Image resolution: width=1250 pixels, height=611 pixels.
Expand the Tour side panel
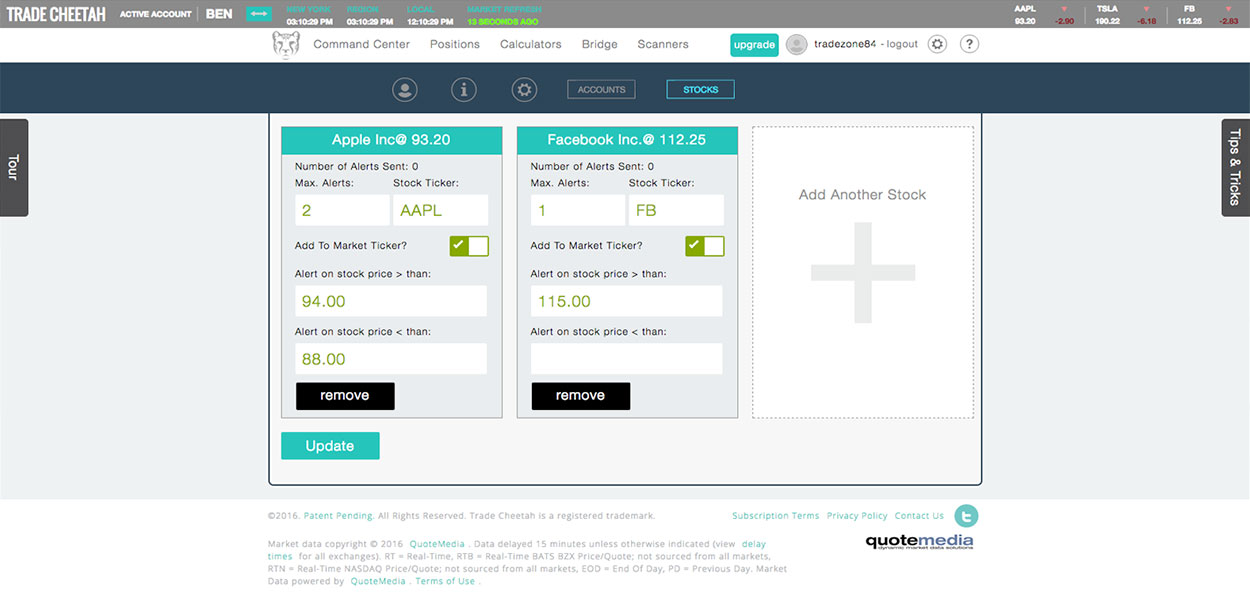pyautogui.click(x=13, y=167)
